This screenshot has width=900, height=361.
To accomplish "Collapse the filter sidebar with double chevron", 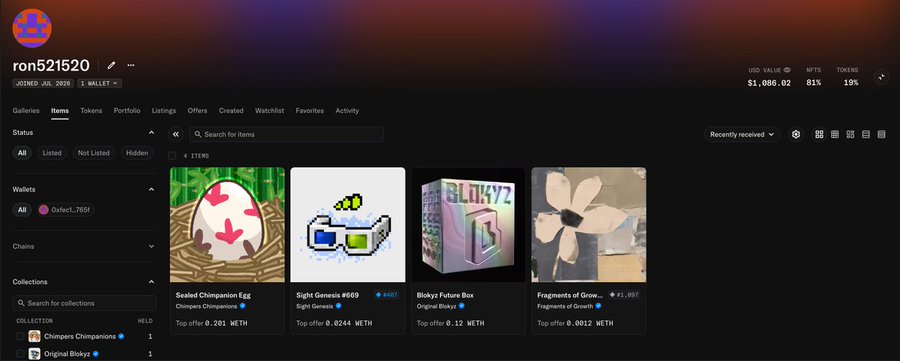I will pyautogui.click(x=176, y=134).
